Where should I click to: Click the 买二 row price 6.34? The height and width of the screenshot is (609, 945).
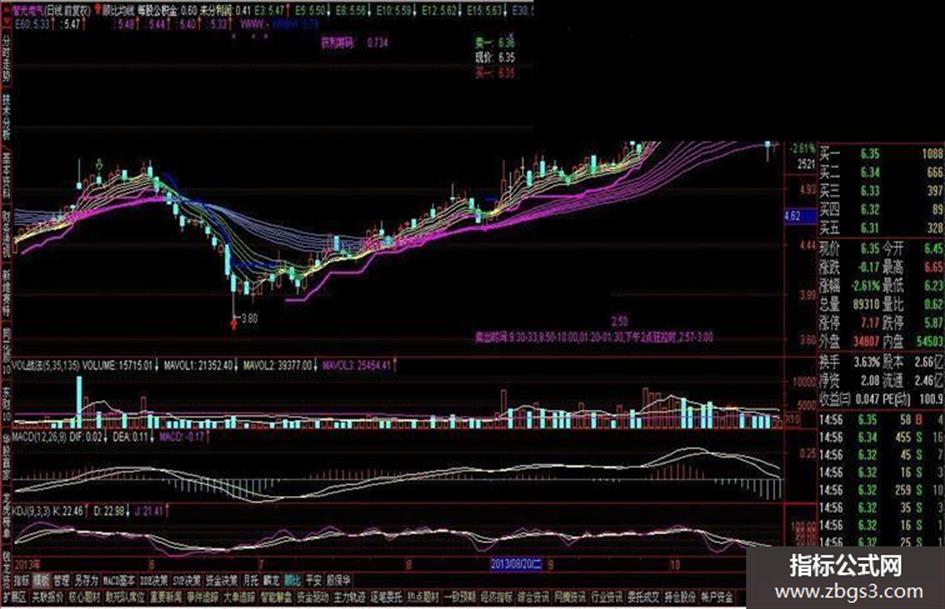click(870, 172)
